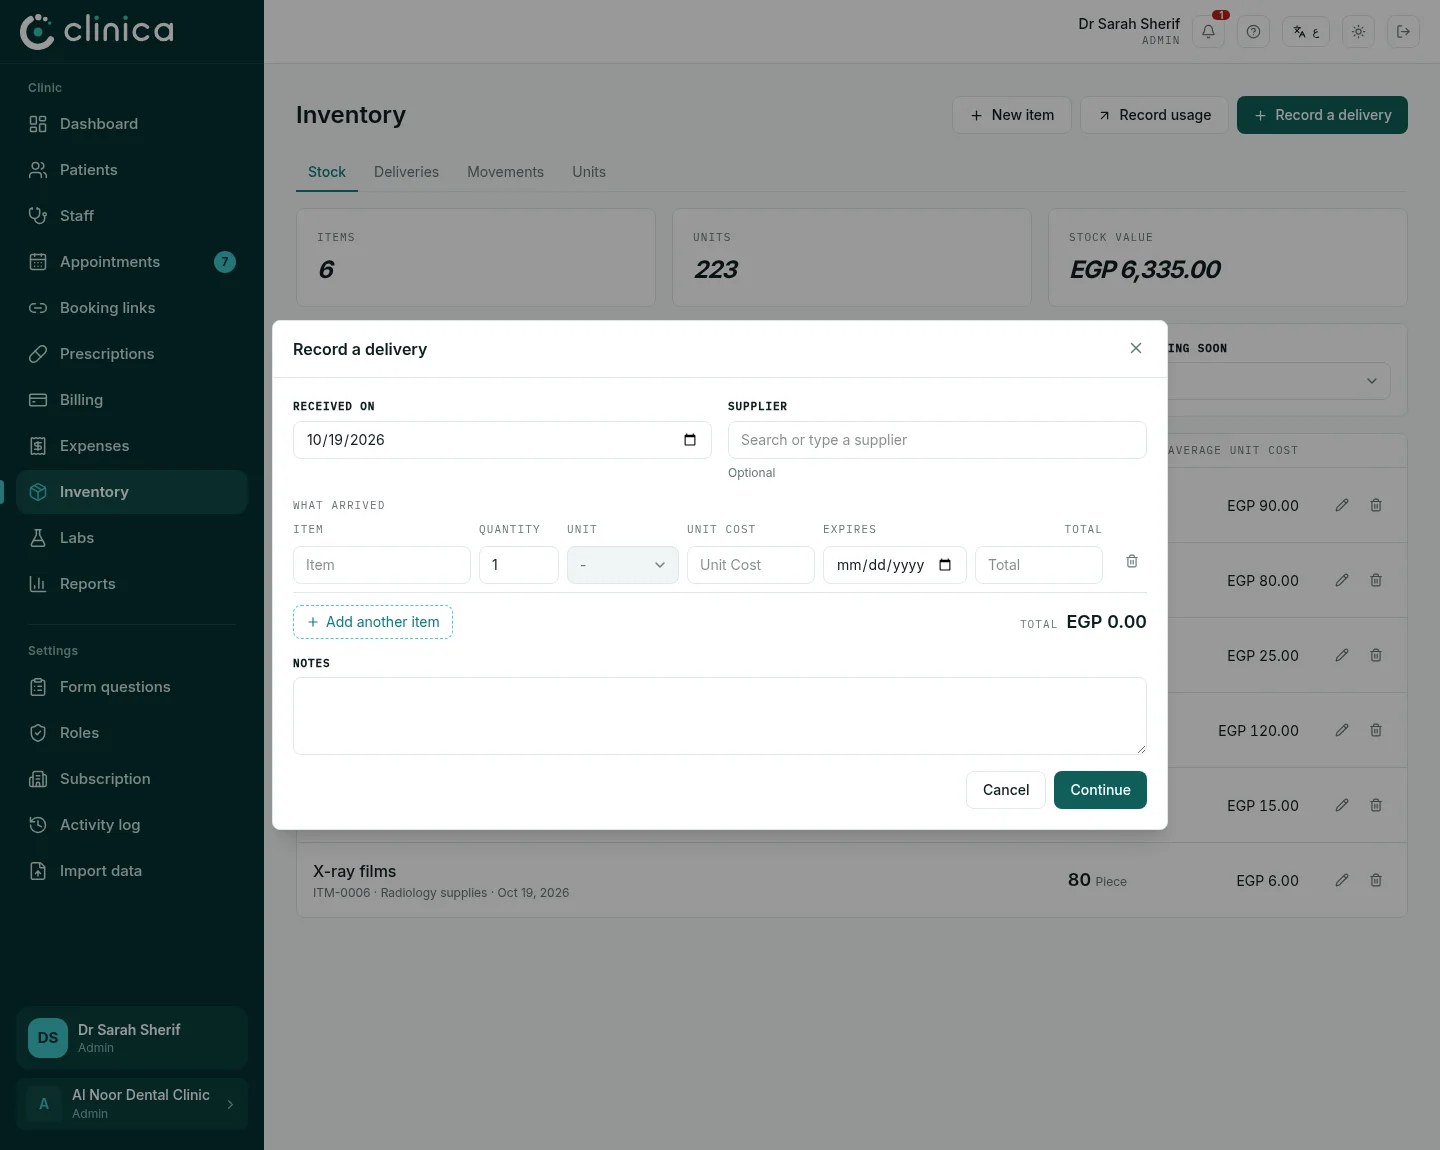Switch to the Deliveries tab
The image size is (1440, 1150).
point(406,172)
